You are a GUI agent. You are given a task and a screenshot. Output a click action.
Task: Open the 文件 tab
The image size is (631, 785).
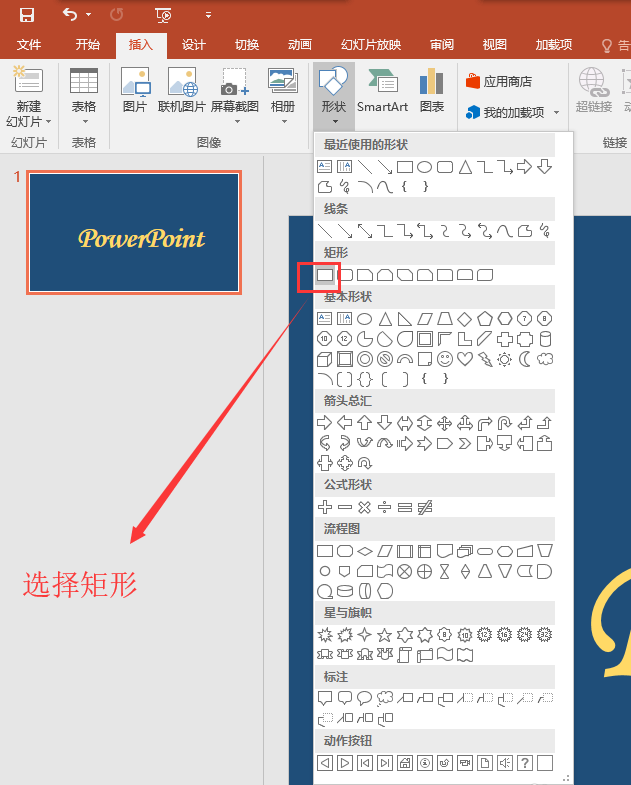point(29,45)
